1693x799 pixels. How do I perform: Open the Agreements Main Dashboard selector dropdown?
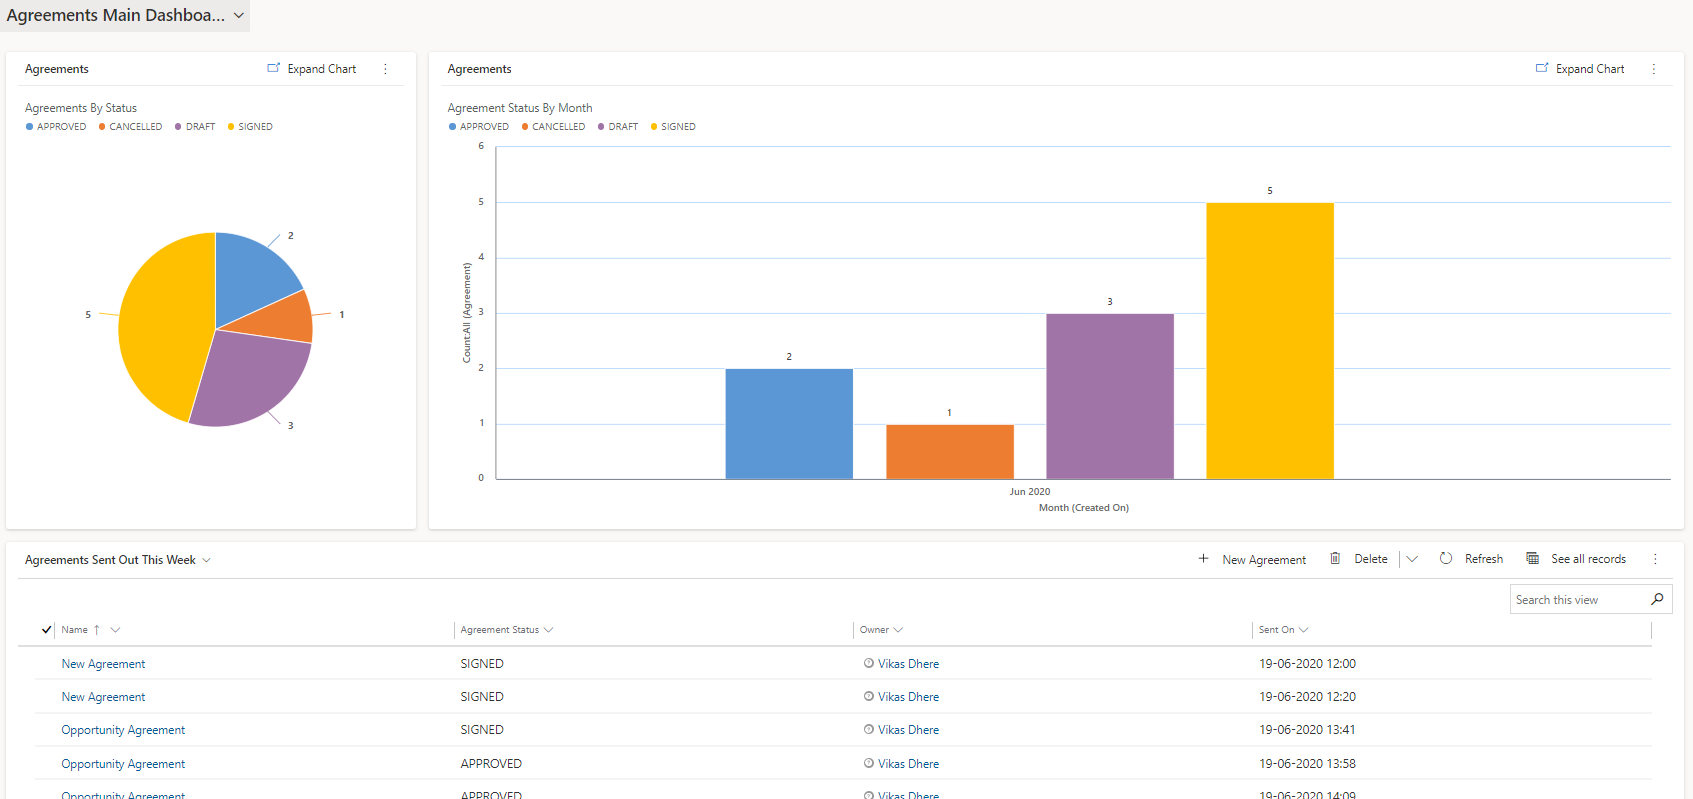(x=125, y=15)
